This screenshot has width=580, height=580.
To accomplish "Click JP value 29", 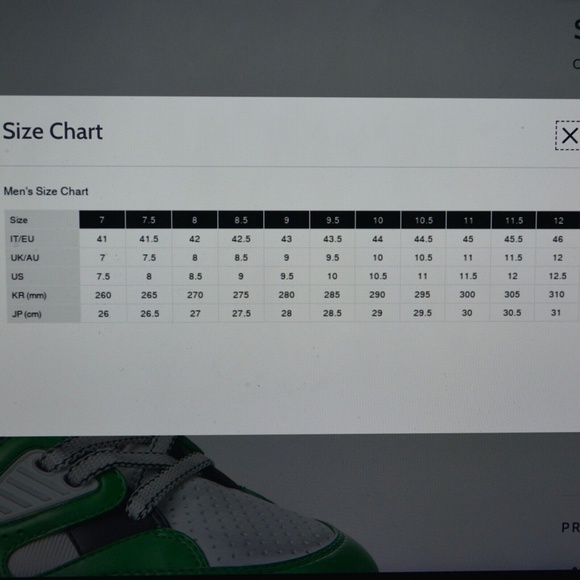I will click(377, 313).
